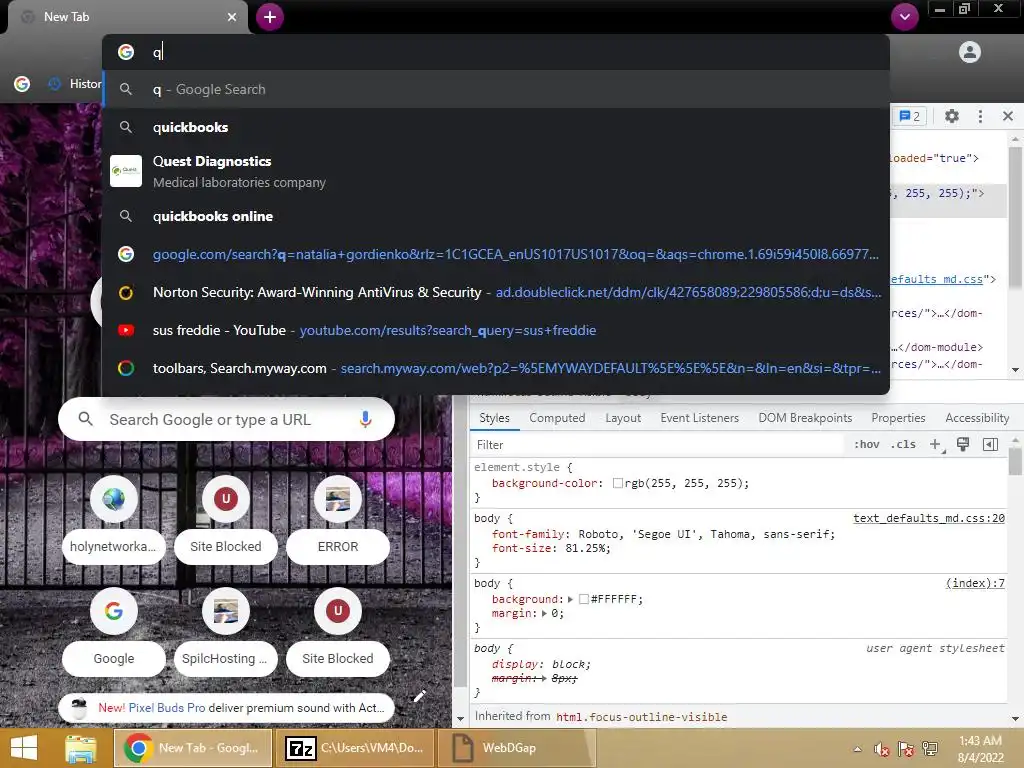
Task: Open the Windows Start button
Action: pyautogui.click(x=24, y=748)
